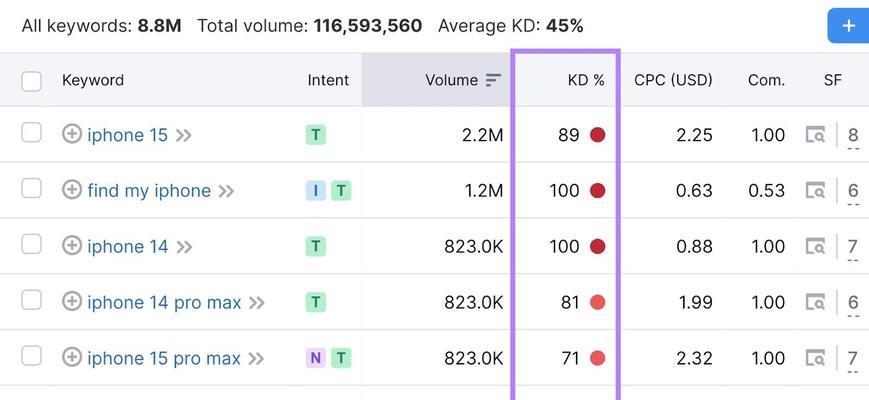
Task: Click the N intent badge for iphone 15 pro max
Action: pos(315,358)
